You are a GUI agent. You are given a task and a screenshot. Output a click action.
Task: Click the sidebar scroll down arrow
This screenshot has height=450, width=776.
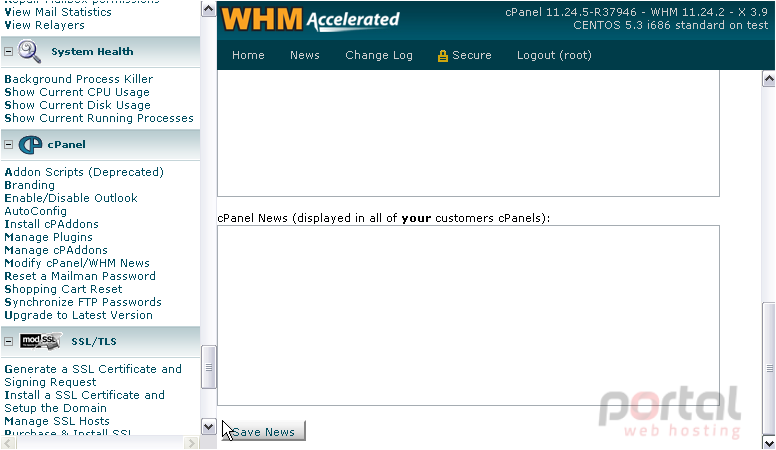click(208, 426)
